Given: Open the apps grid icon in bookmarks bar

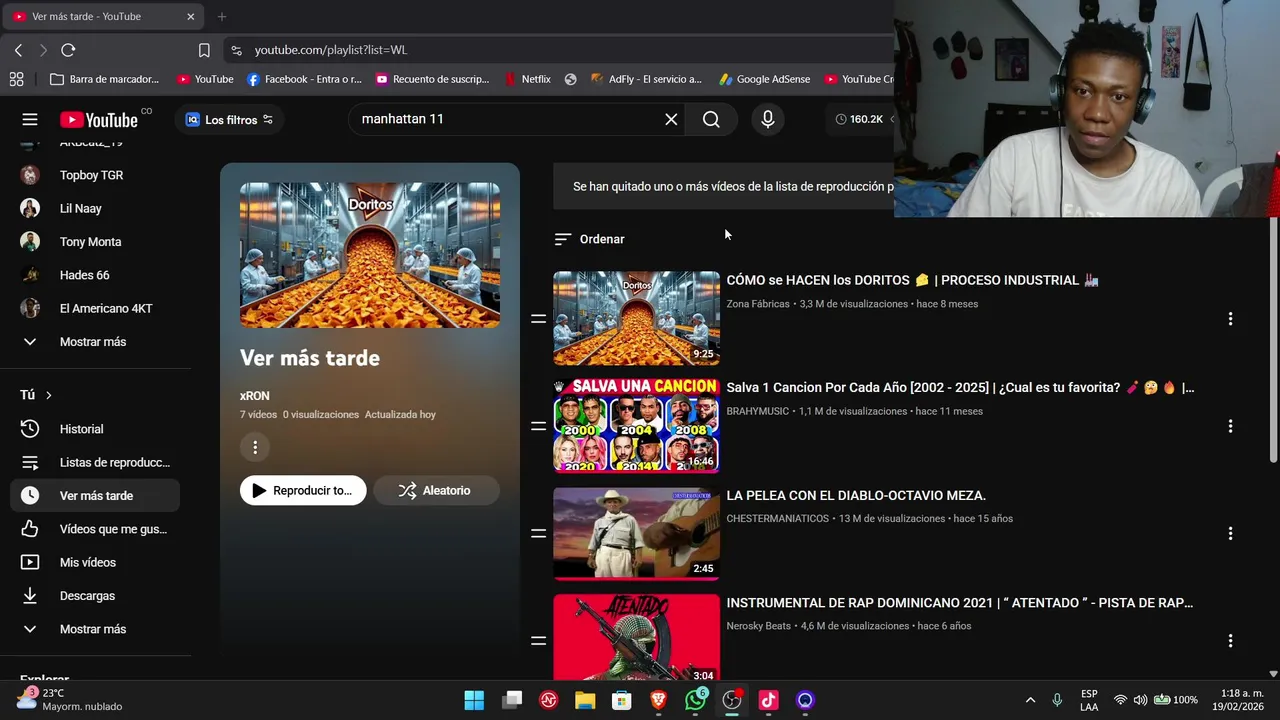Looking at the screenshot, I should (x=16, y=79).
